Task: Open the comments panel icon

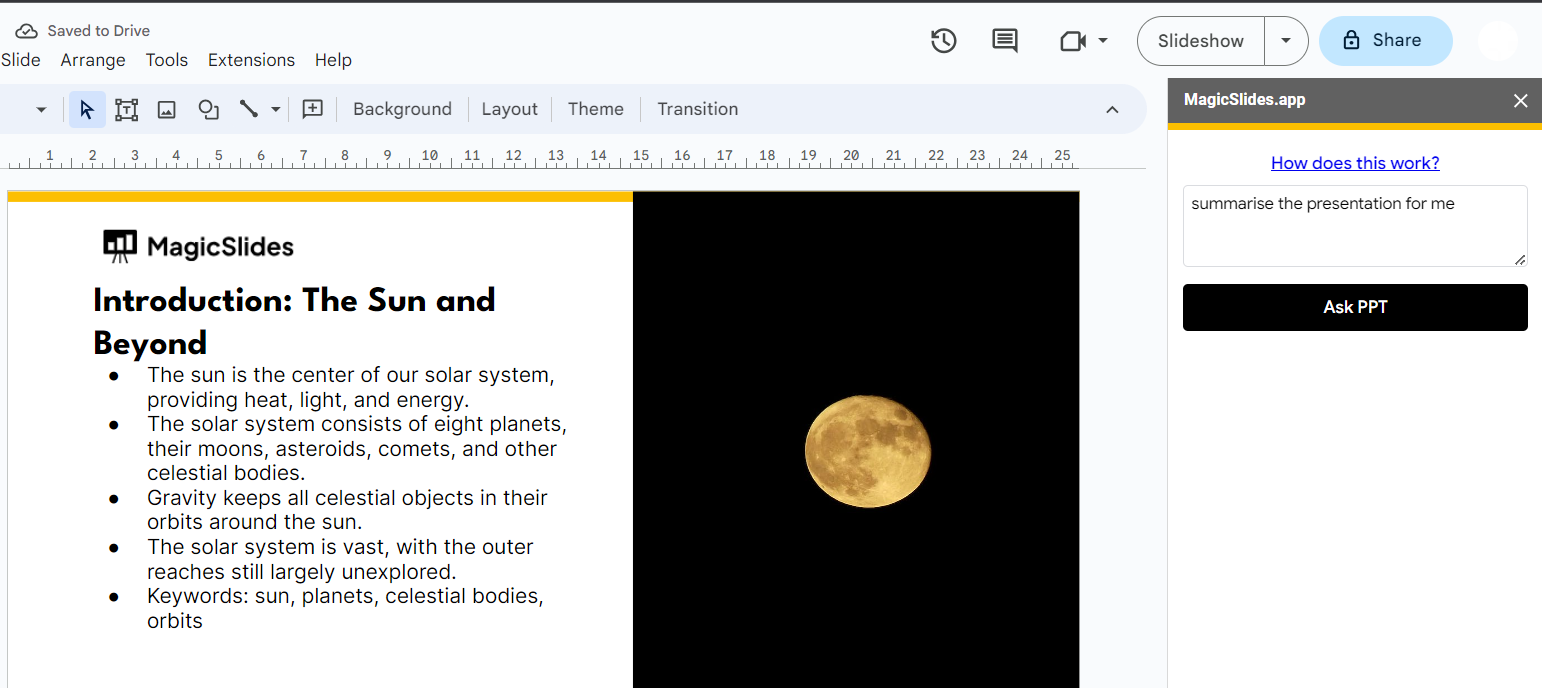Action: coord(1004,41)
